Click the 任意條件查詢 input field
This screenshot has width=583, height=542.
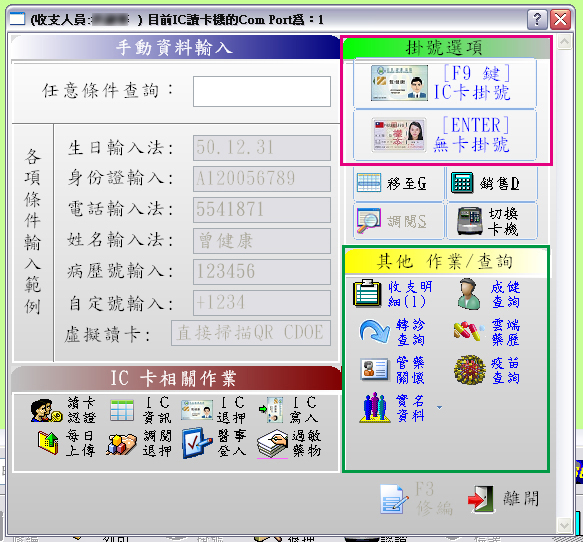[x=262, y=91]
